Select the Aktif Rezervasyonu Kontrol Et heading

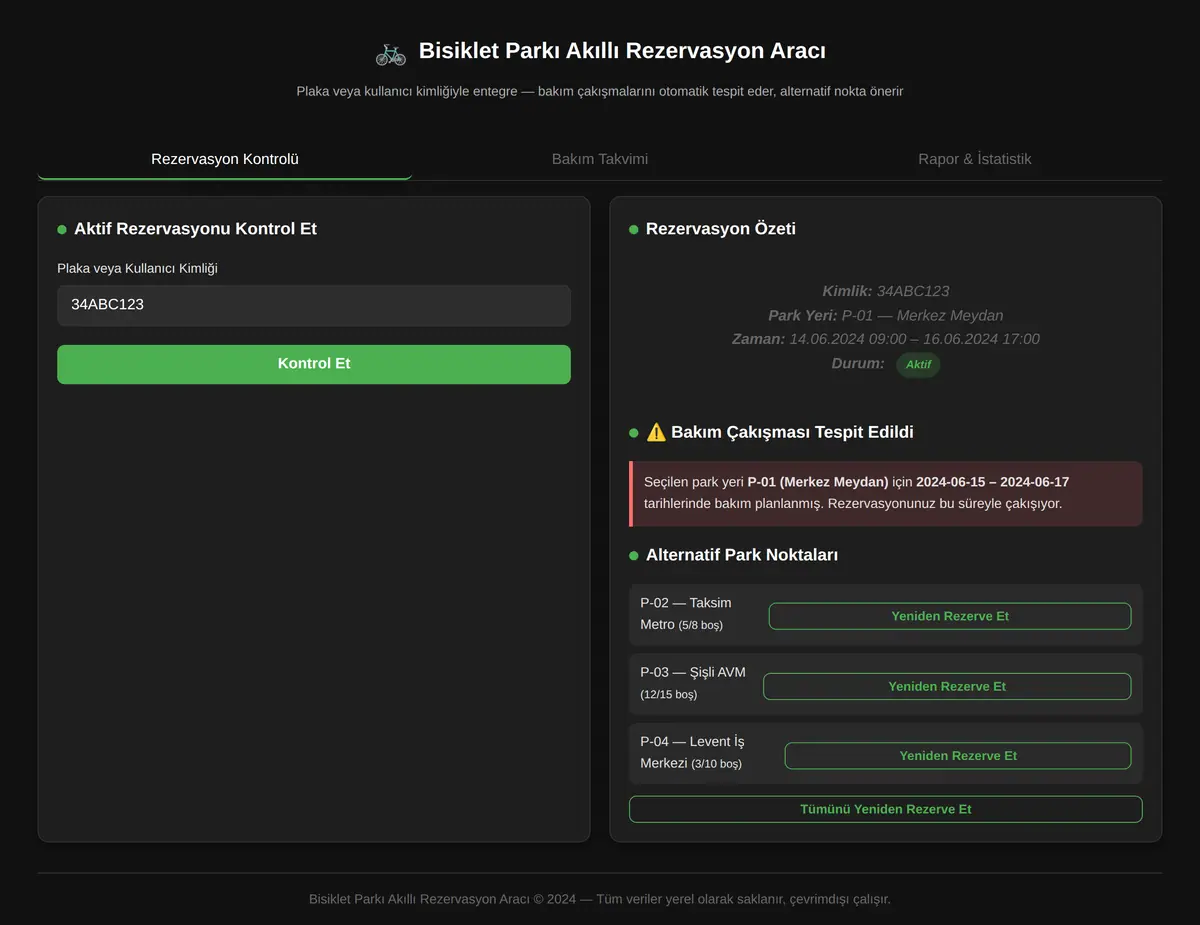(195, 229)
